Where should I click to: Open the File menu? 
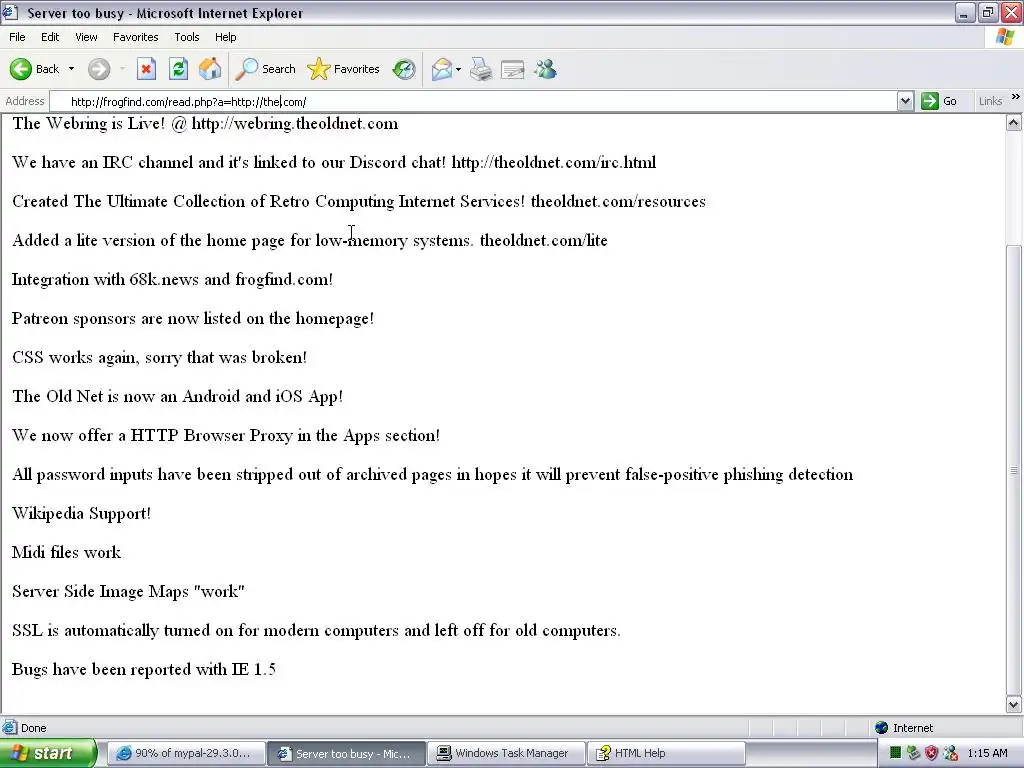(x=17, y=37)
